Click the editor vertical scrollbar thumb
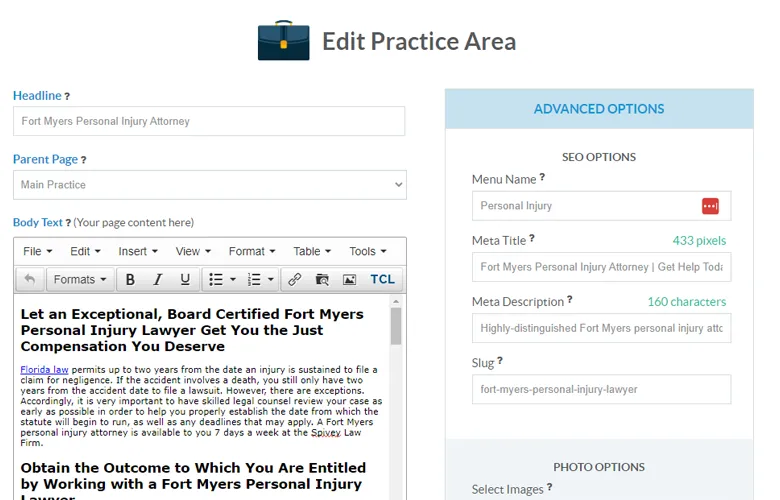The height and width of the screenshot is (500, 780). (396, 326)
